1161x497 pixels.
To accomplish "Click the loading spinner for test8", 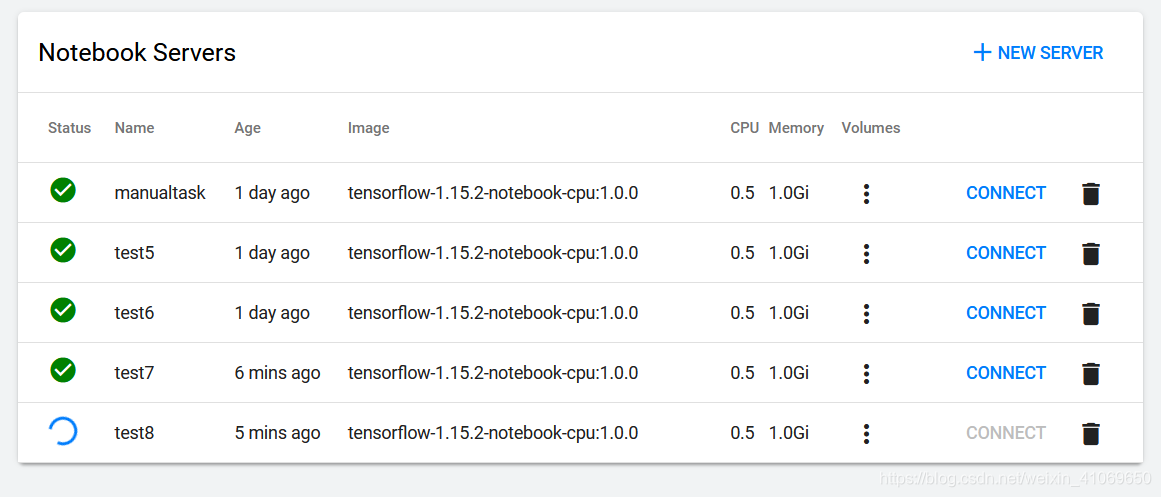I will click(63, 431).
